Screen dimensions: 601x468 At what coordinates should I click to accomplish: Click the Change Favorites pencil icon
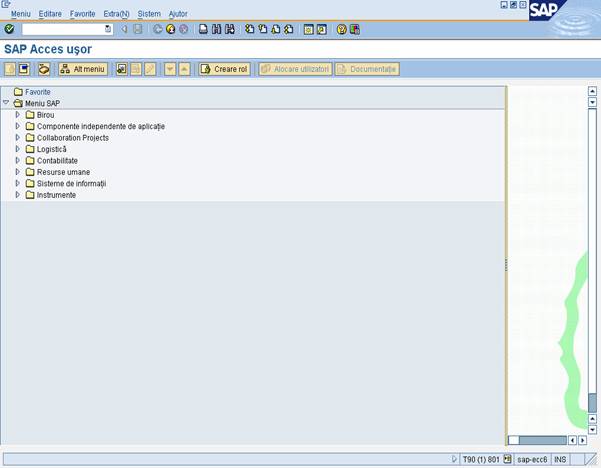pyautogui.click(x=150, y=69)
